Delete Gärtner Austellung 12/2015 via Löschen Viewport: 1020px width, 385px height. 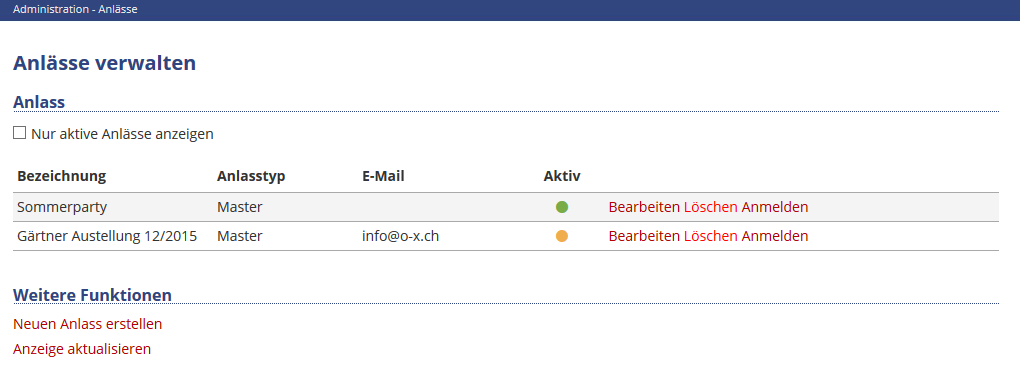pos(710,236)
